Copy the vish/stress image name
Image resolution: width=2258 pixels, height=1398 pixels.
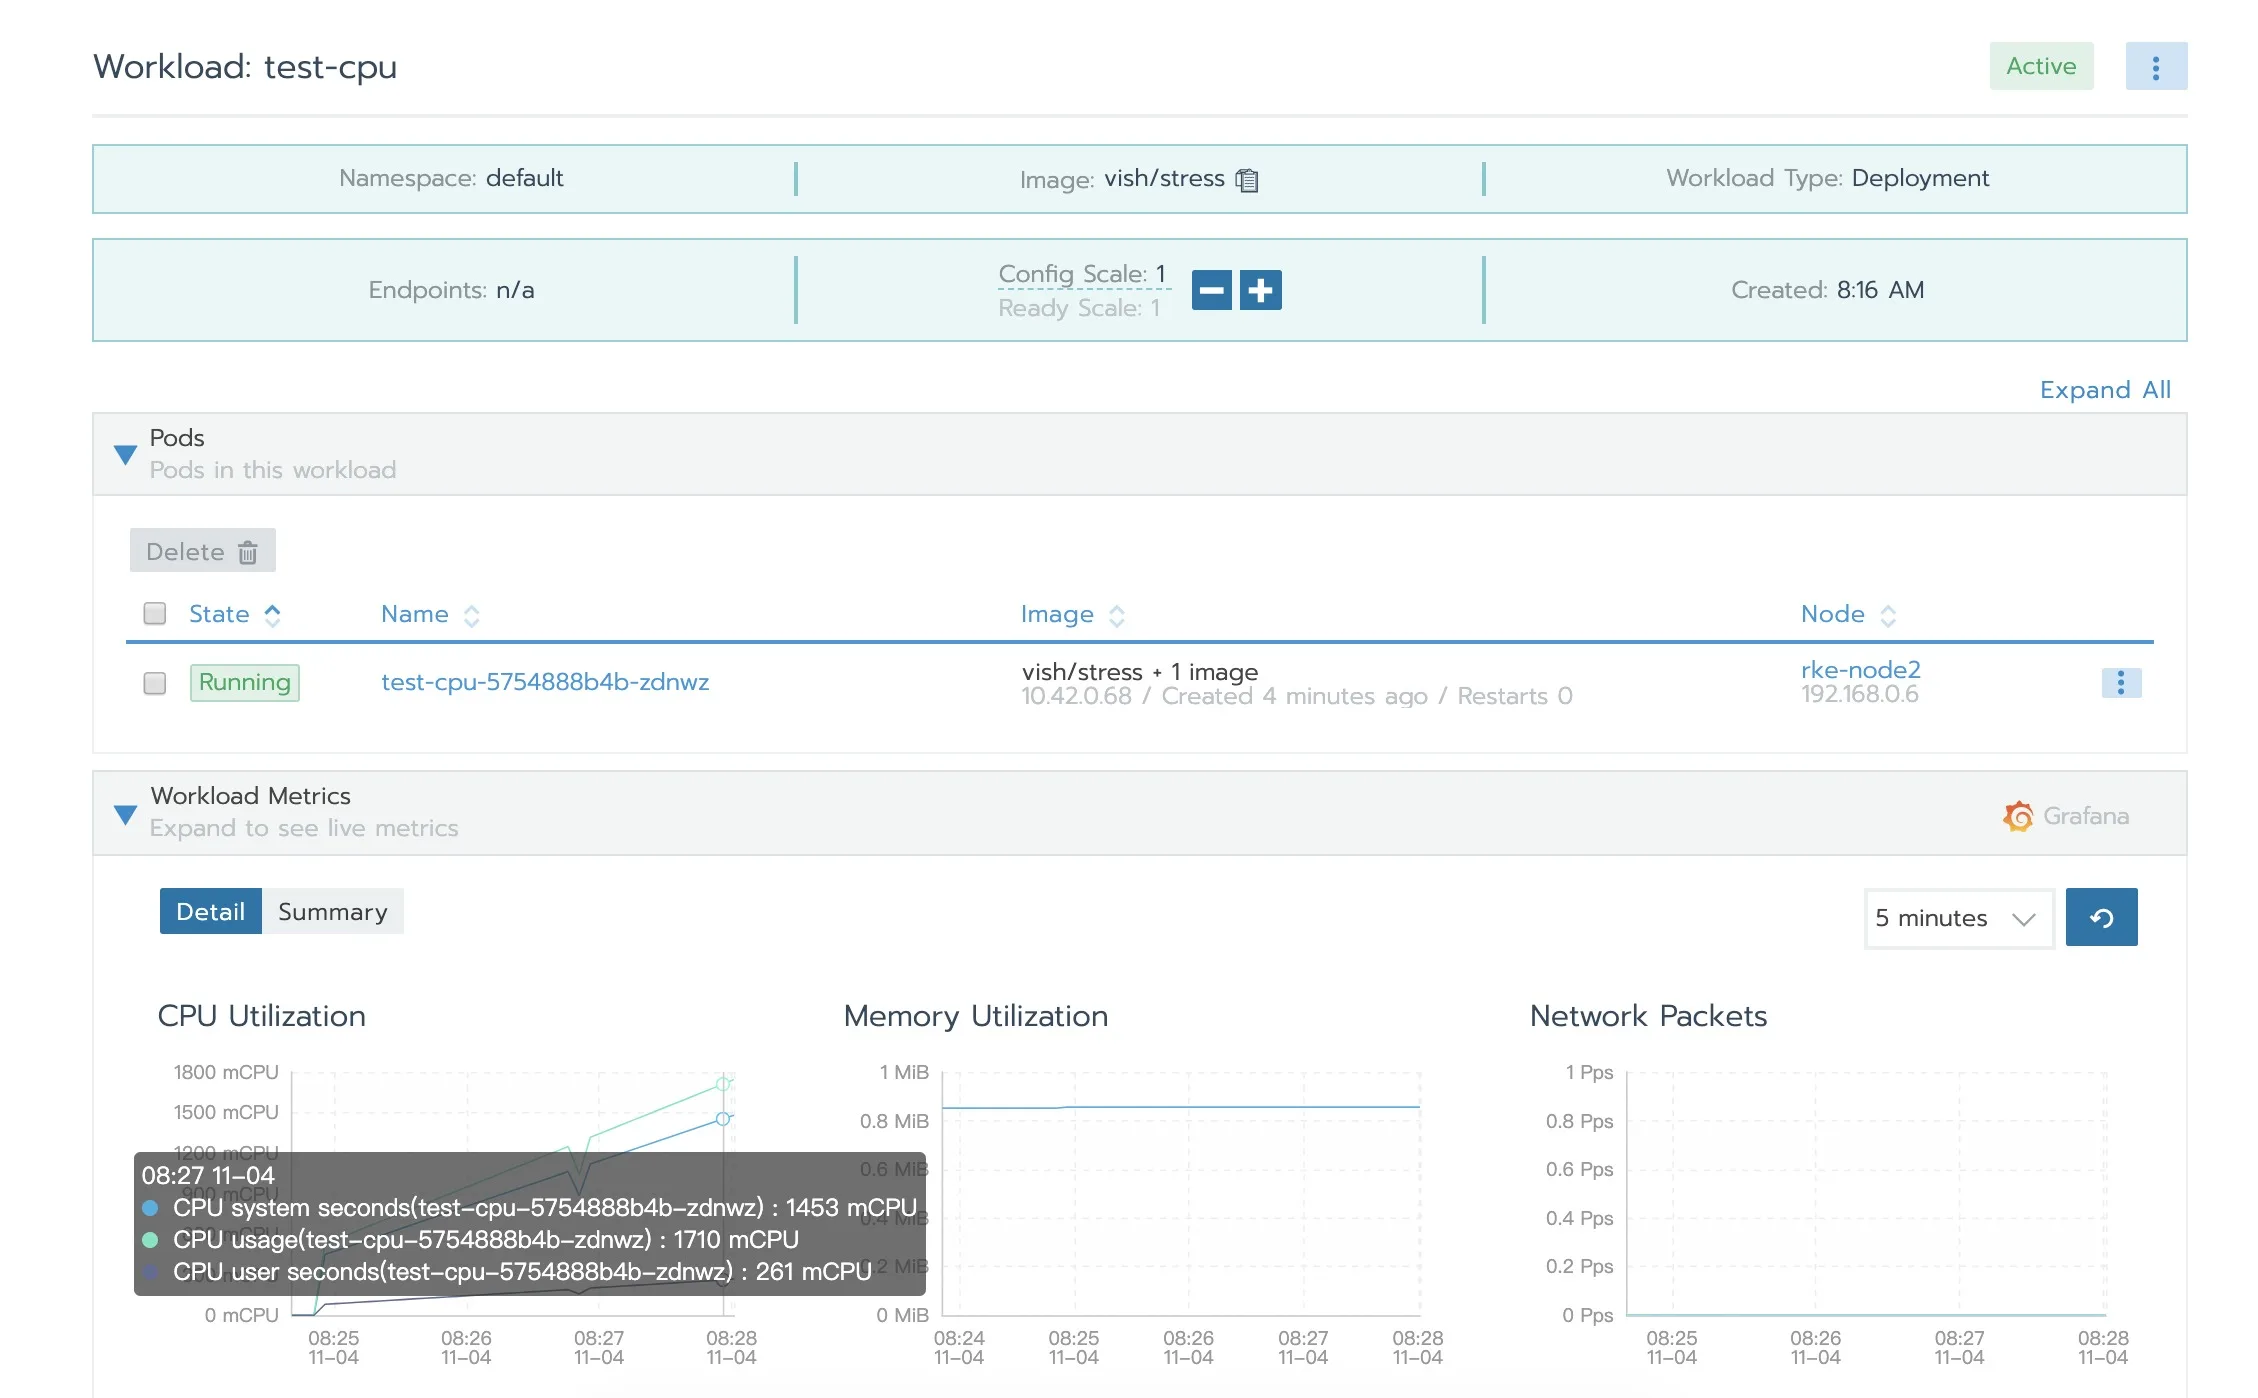point(1247,180)
